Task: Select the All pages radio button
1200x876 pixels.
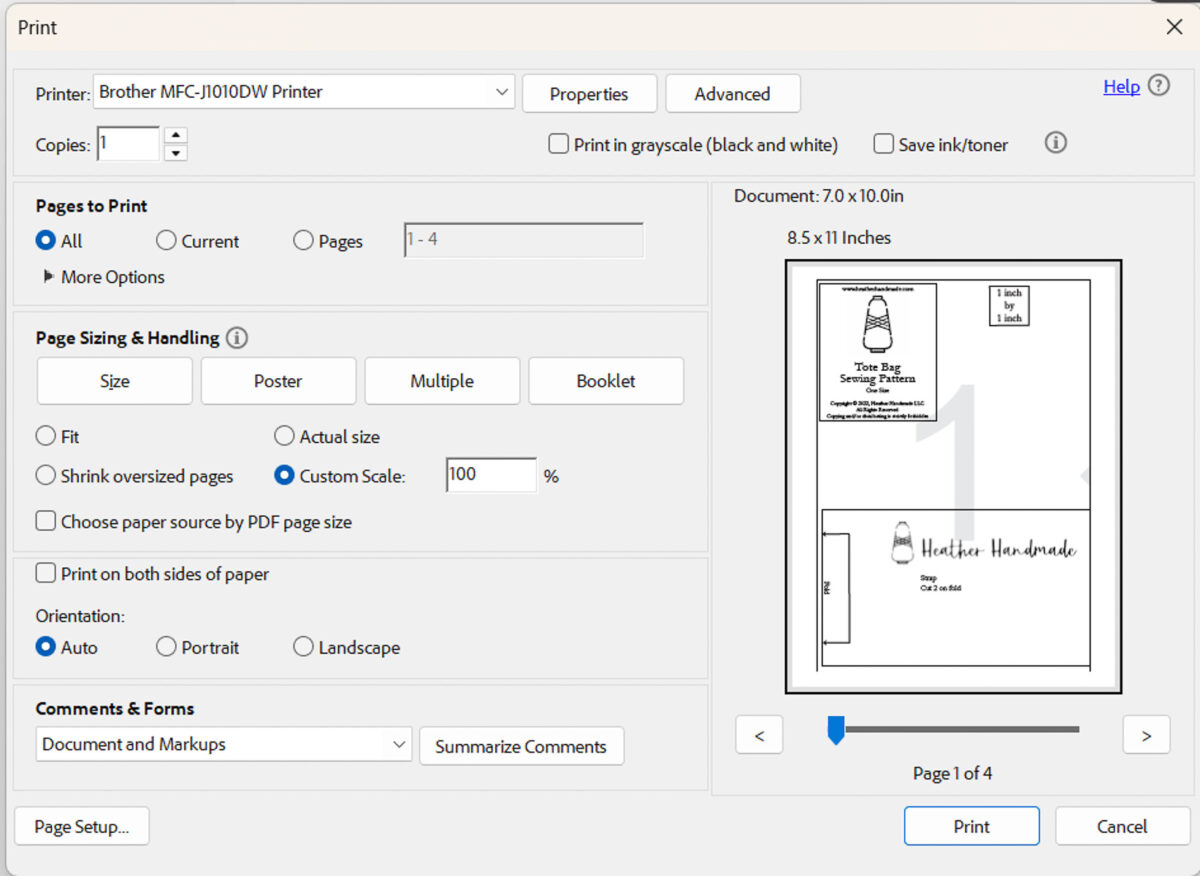Action: coord(45,241)
